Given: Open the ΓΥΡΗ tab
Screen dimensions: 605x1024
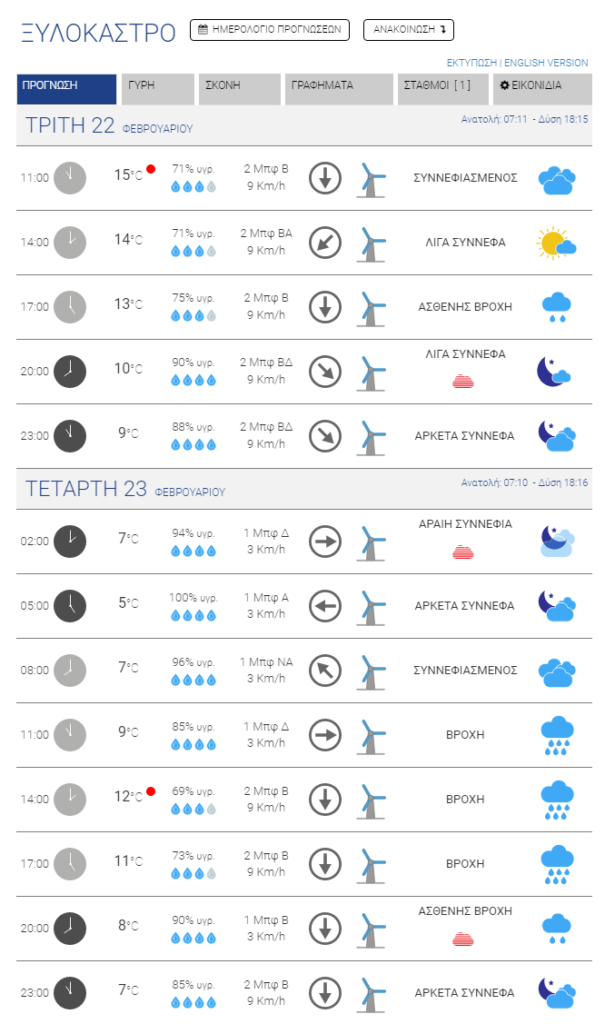Looking at the screenshot, I should tap(158, 89).
